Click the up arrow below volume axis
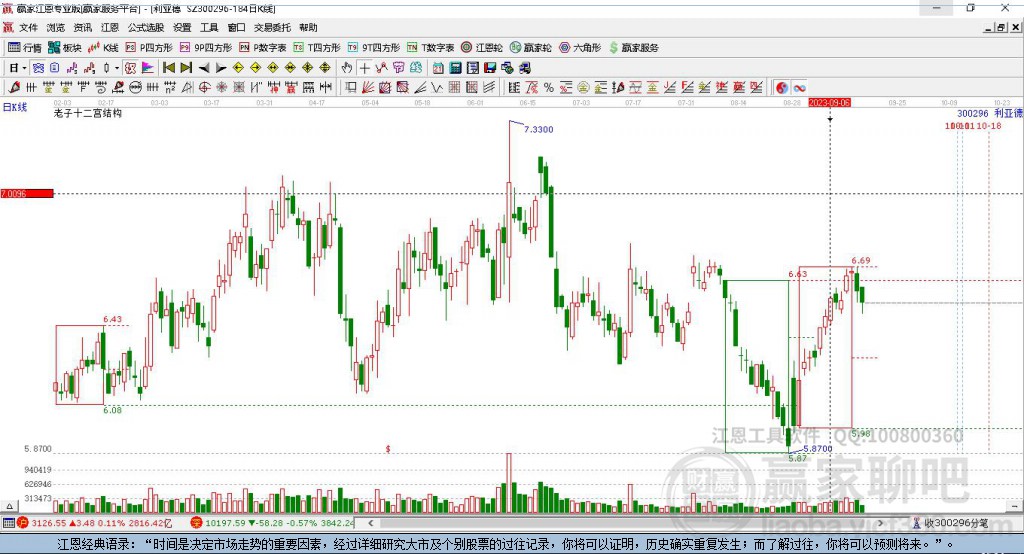Image resolution: width=1024 pixels, height=554 pixels. (x=9, y=506)
